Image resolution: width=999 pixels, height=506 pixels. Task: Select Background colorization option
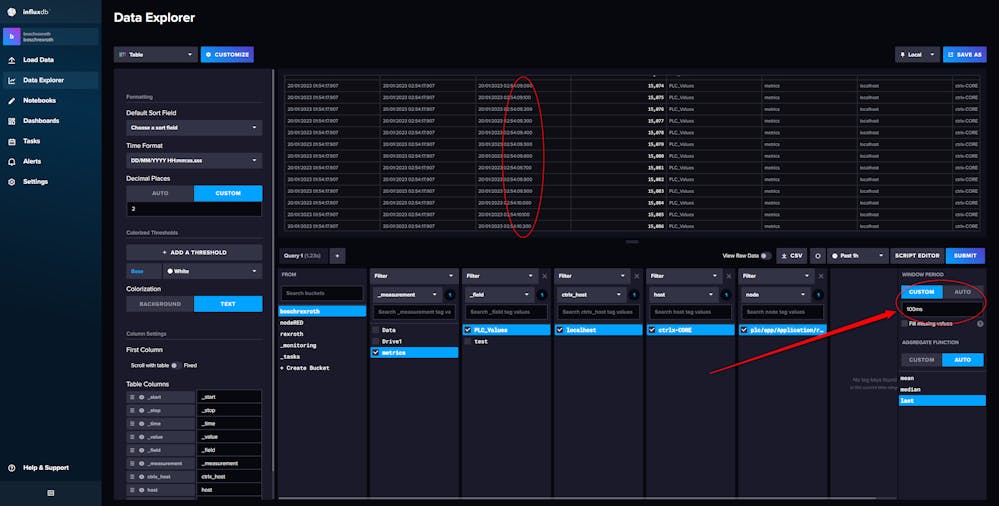[159, 304]
